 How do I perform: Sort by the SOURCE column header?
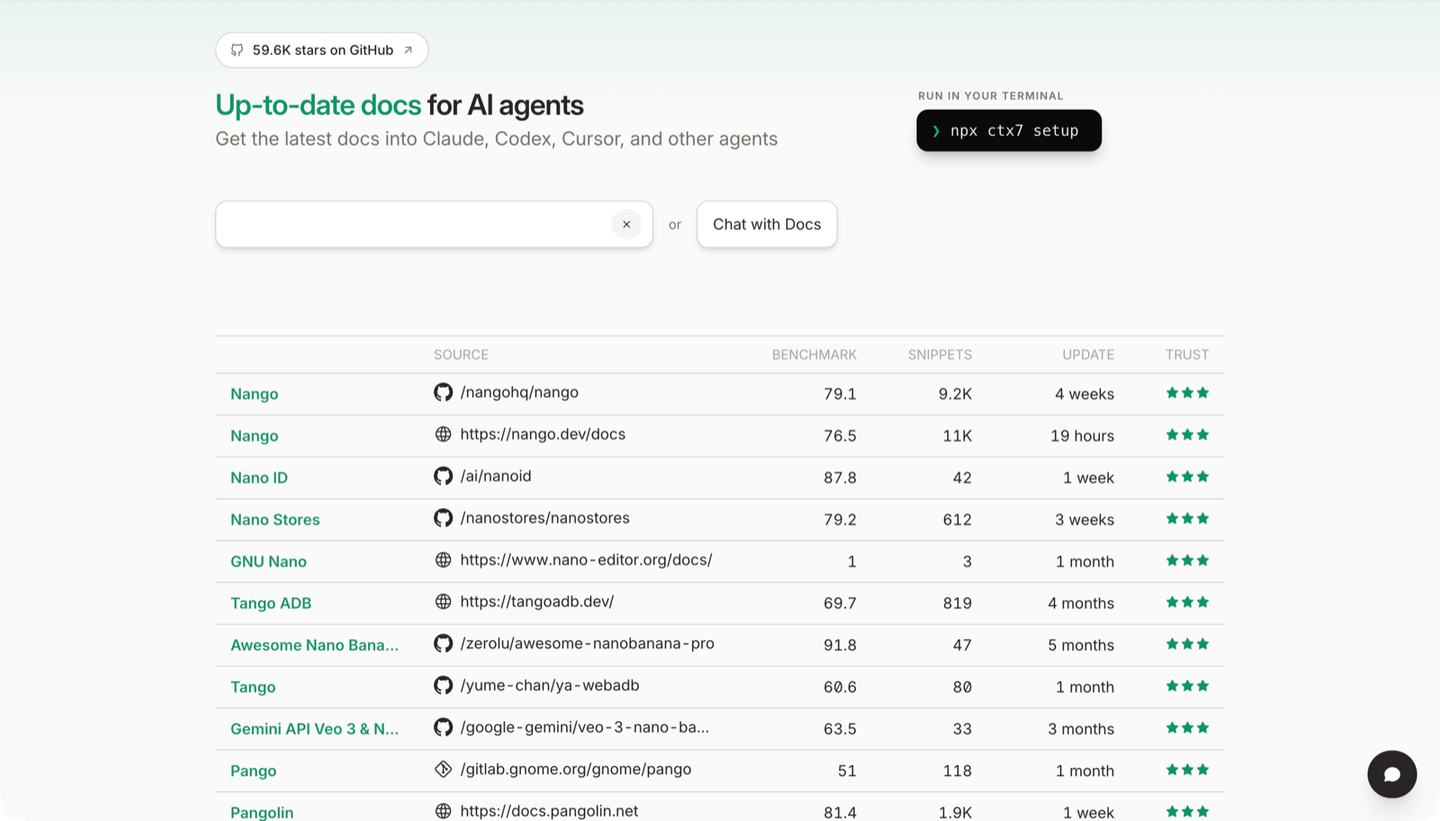(x=461, y=355)
